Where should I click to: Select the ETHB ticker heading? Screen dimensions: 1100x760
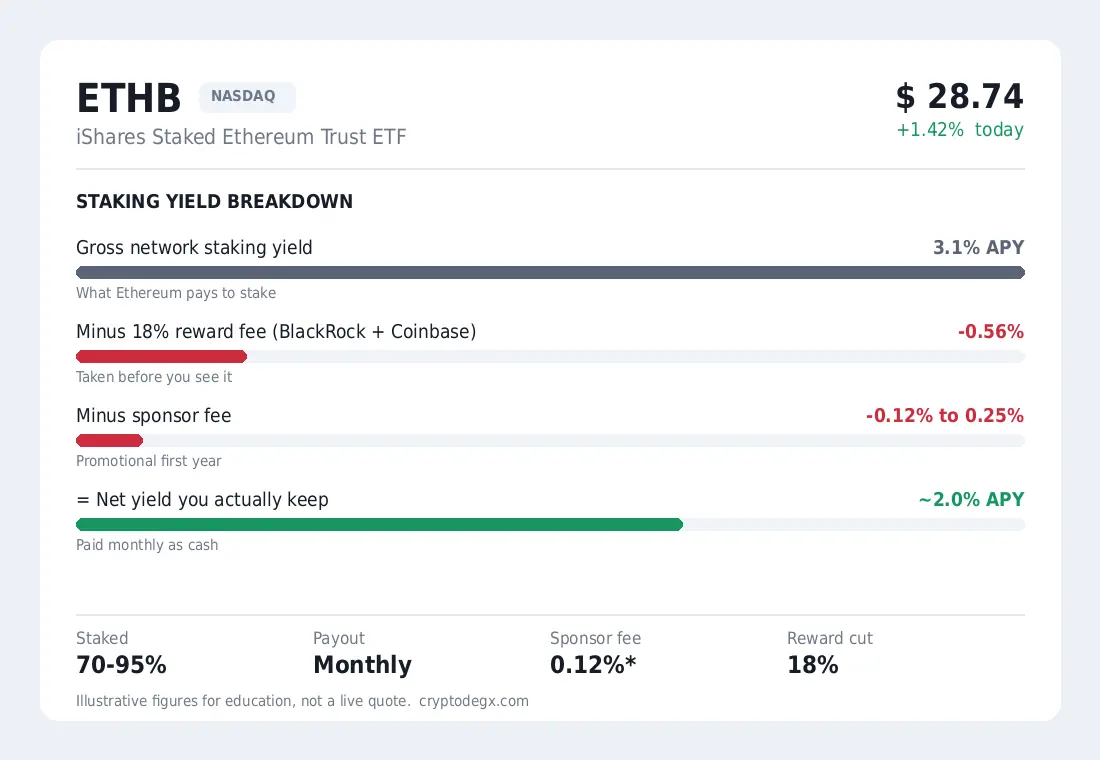click(129, 98)
